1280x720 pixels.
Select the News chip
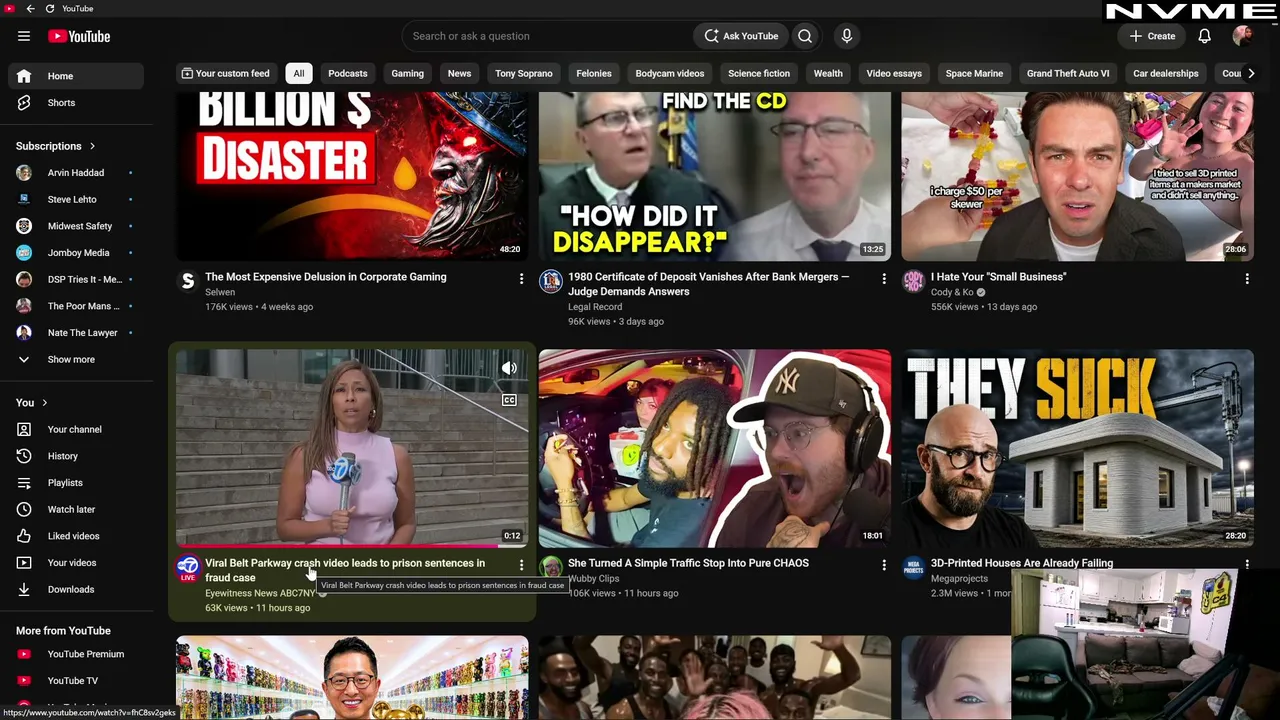[x=459, y=73]
